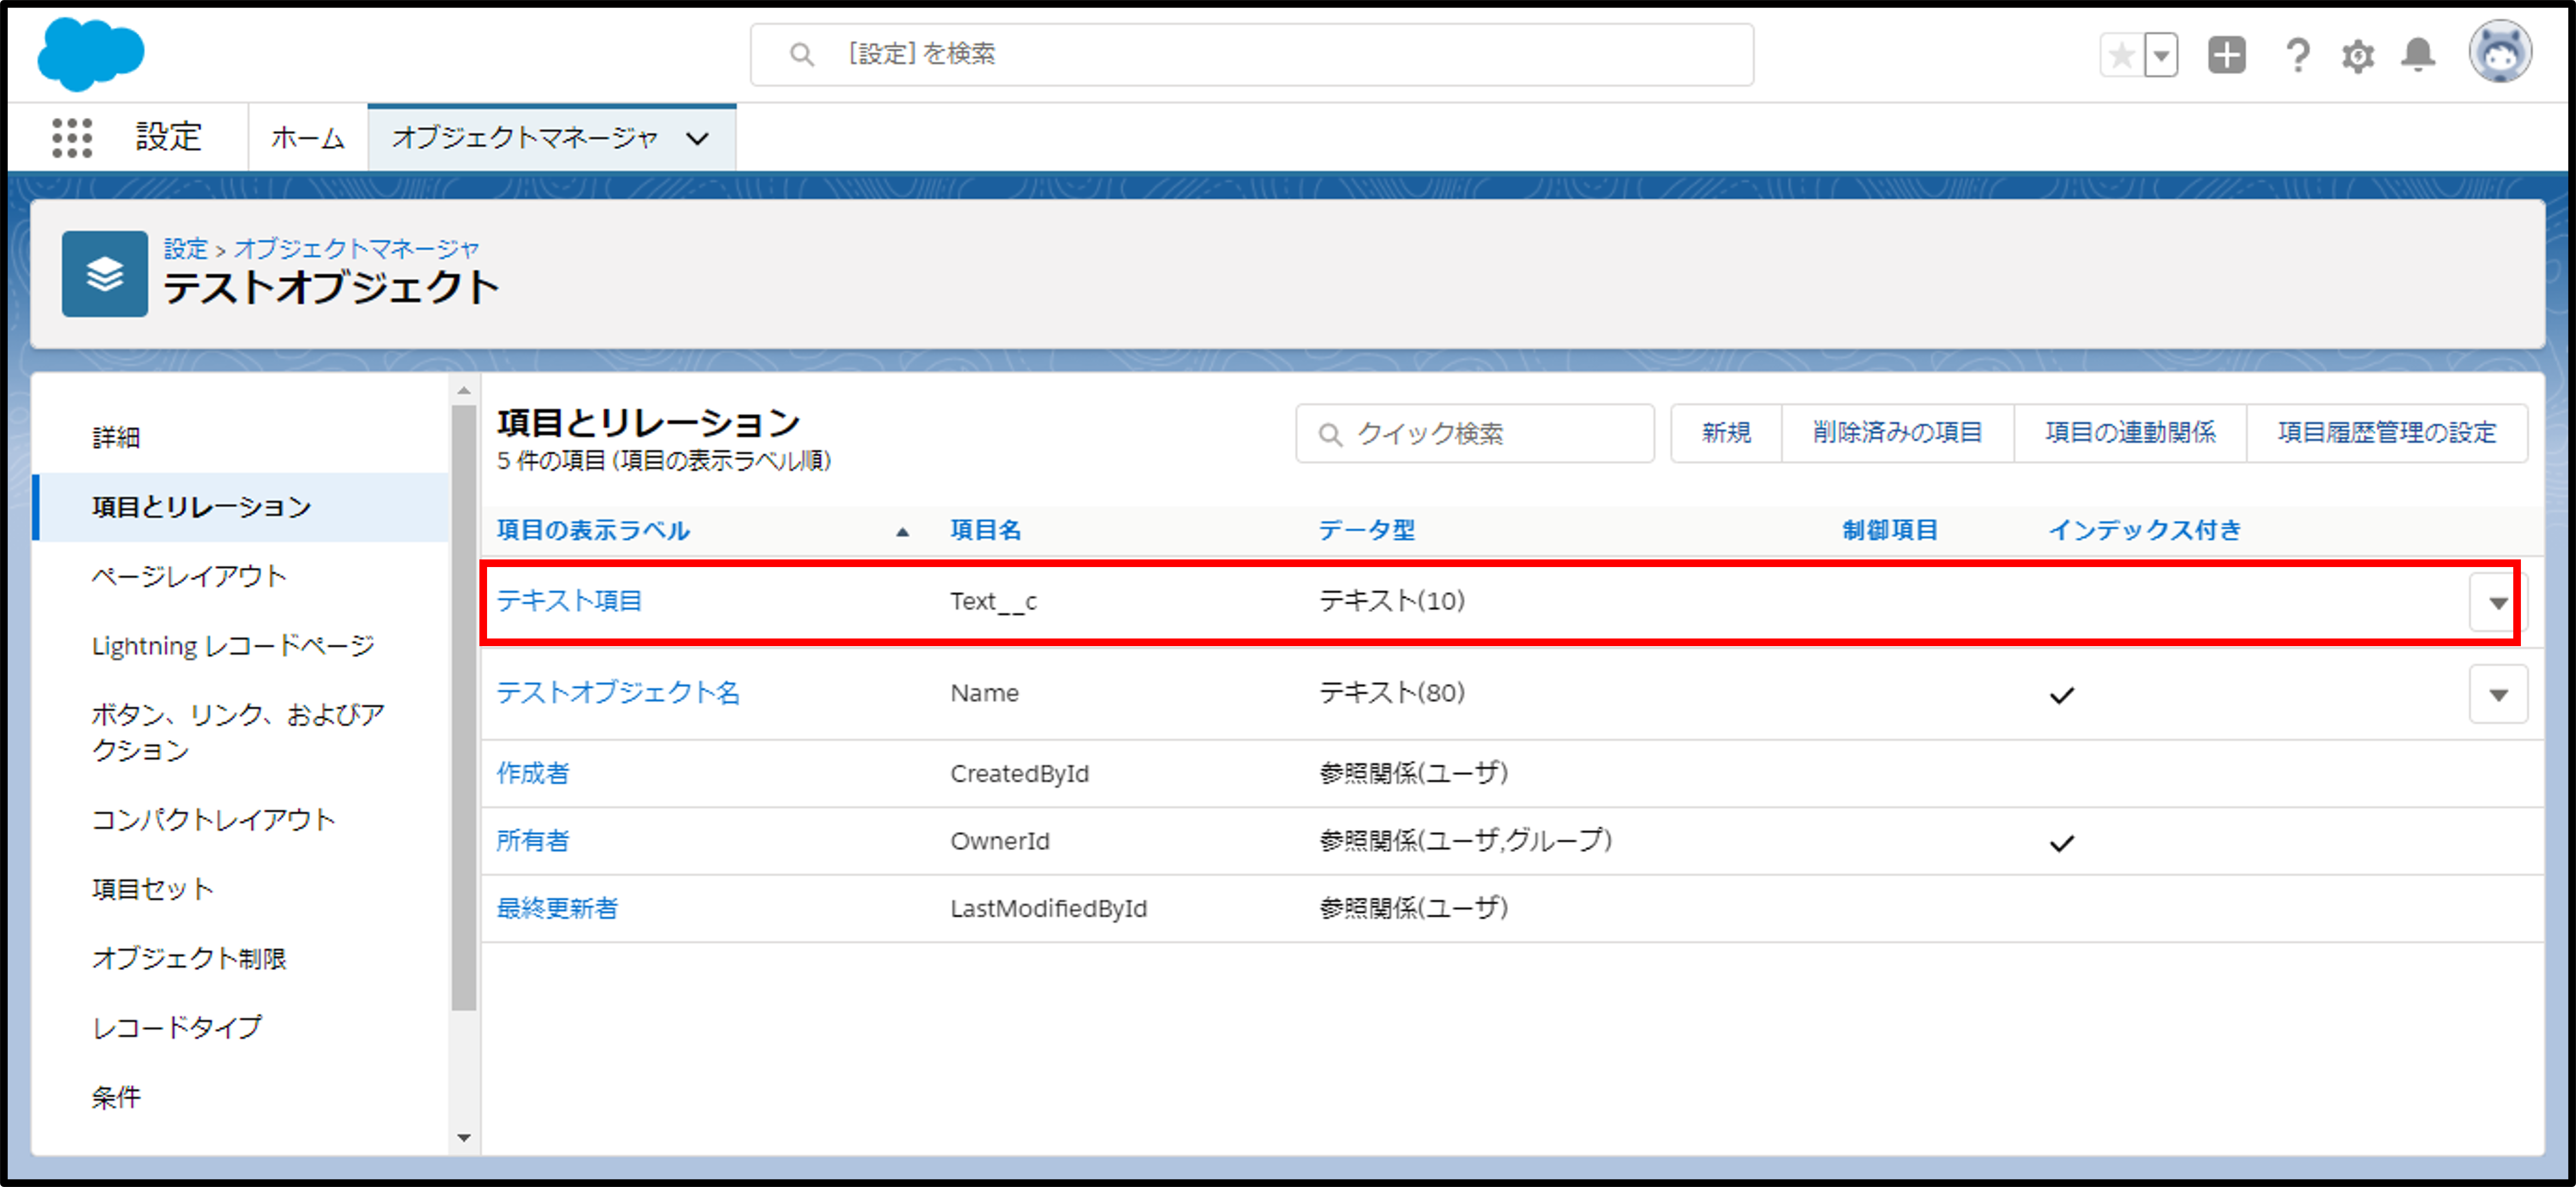The height and width of the screenshot is (1187, 2576).
Task: Open the オブジェクトマネージャ tab chevron menu
Action: [x=698, y=138]
